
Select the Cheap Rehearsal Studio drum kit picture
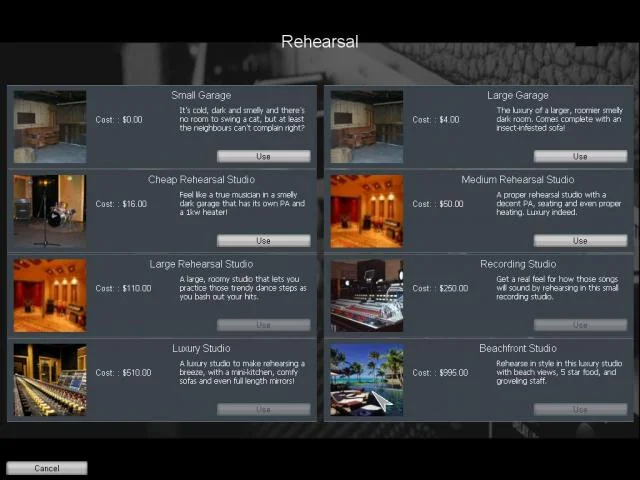49,211
